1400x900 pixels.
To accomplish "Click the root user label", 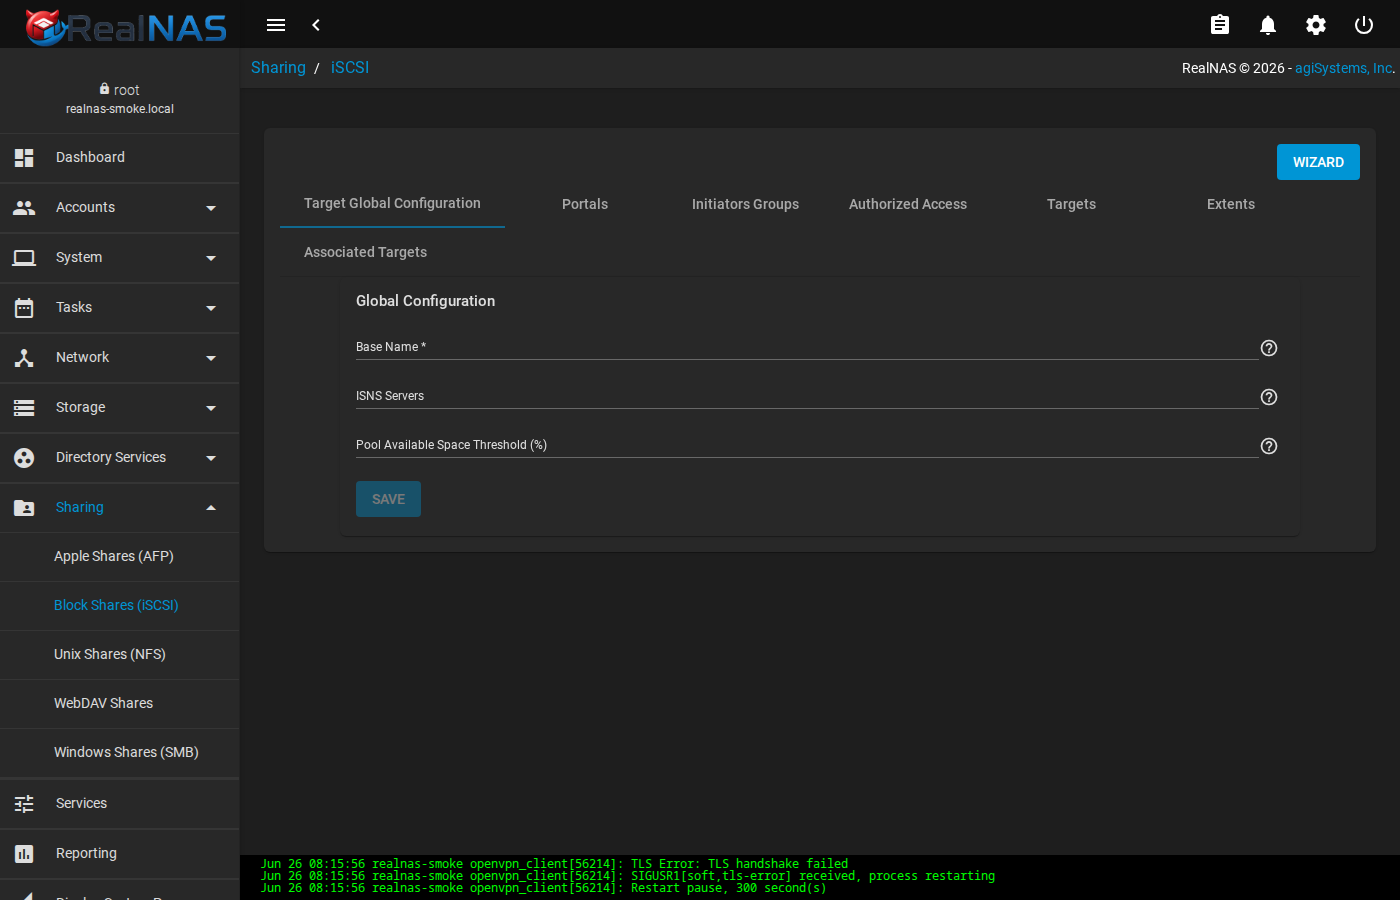I will (x=120, y=90).
